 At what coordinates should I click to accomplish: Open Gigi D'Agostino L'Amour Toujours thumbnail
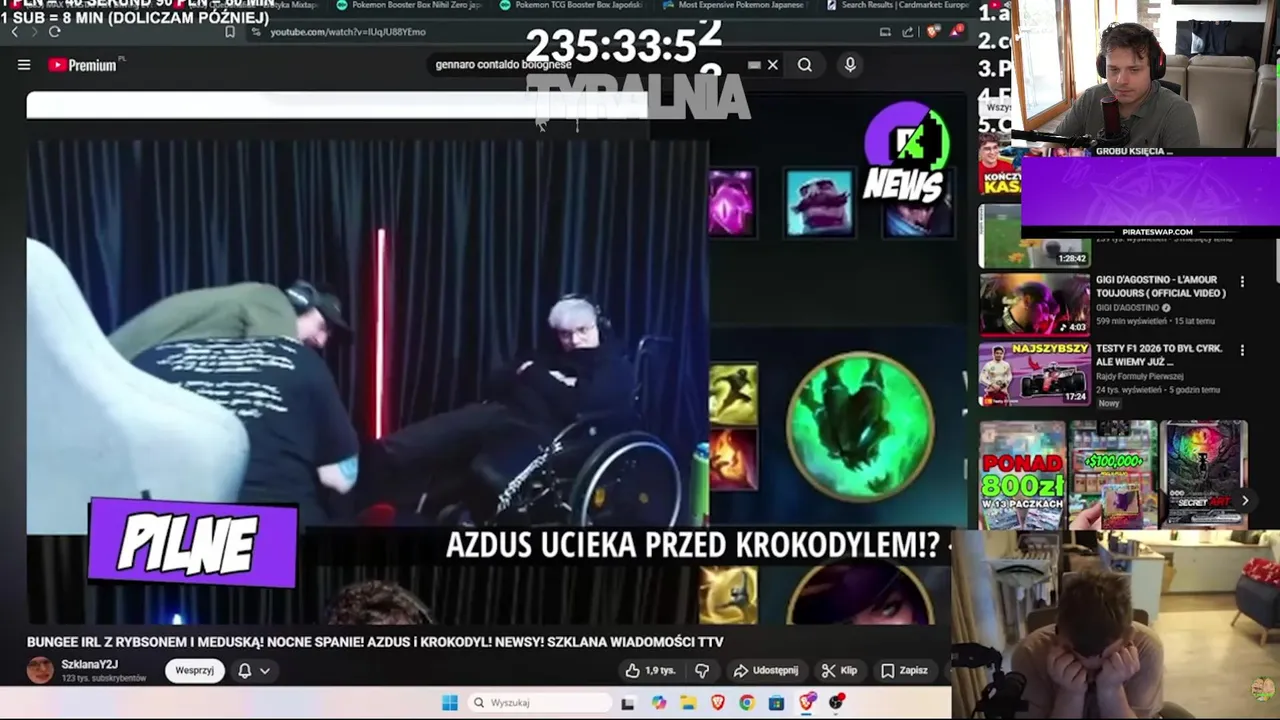[x=1034, y=304]
